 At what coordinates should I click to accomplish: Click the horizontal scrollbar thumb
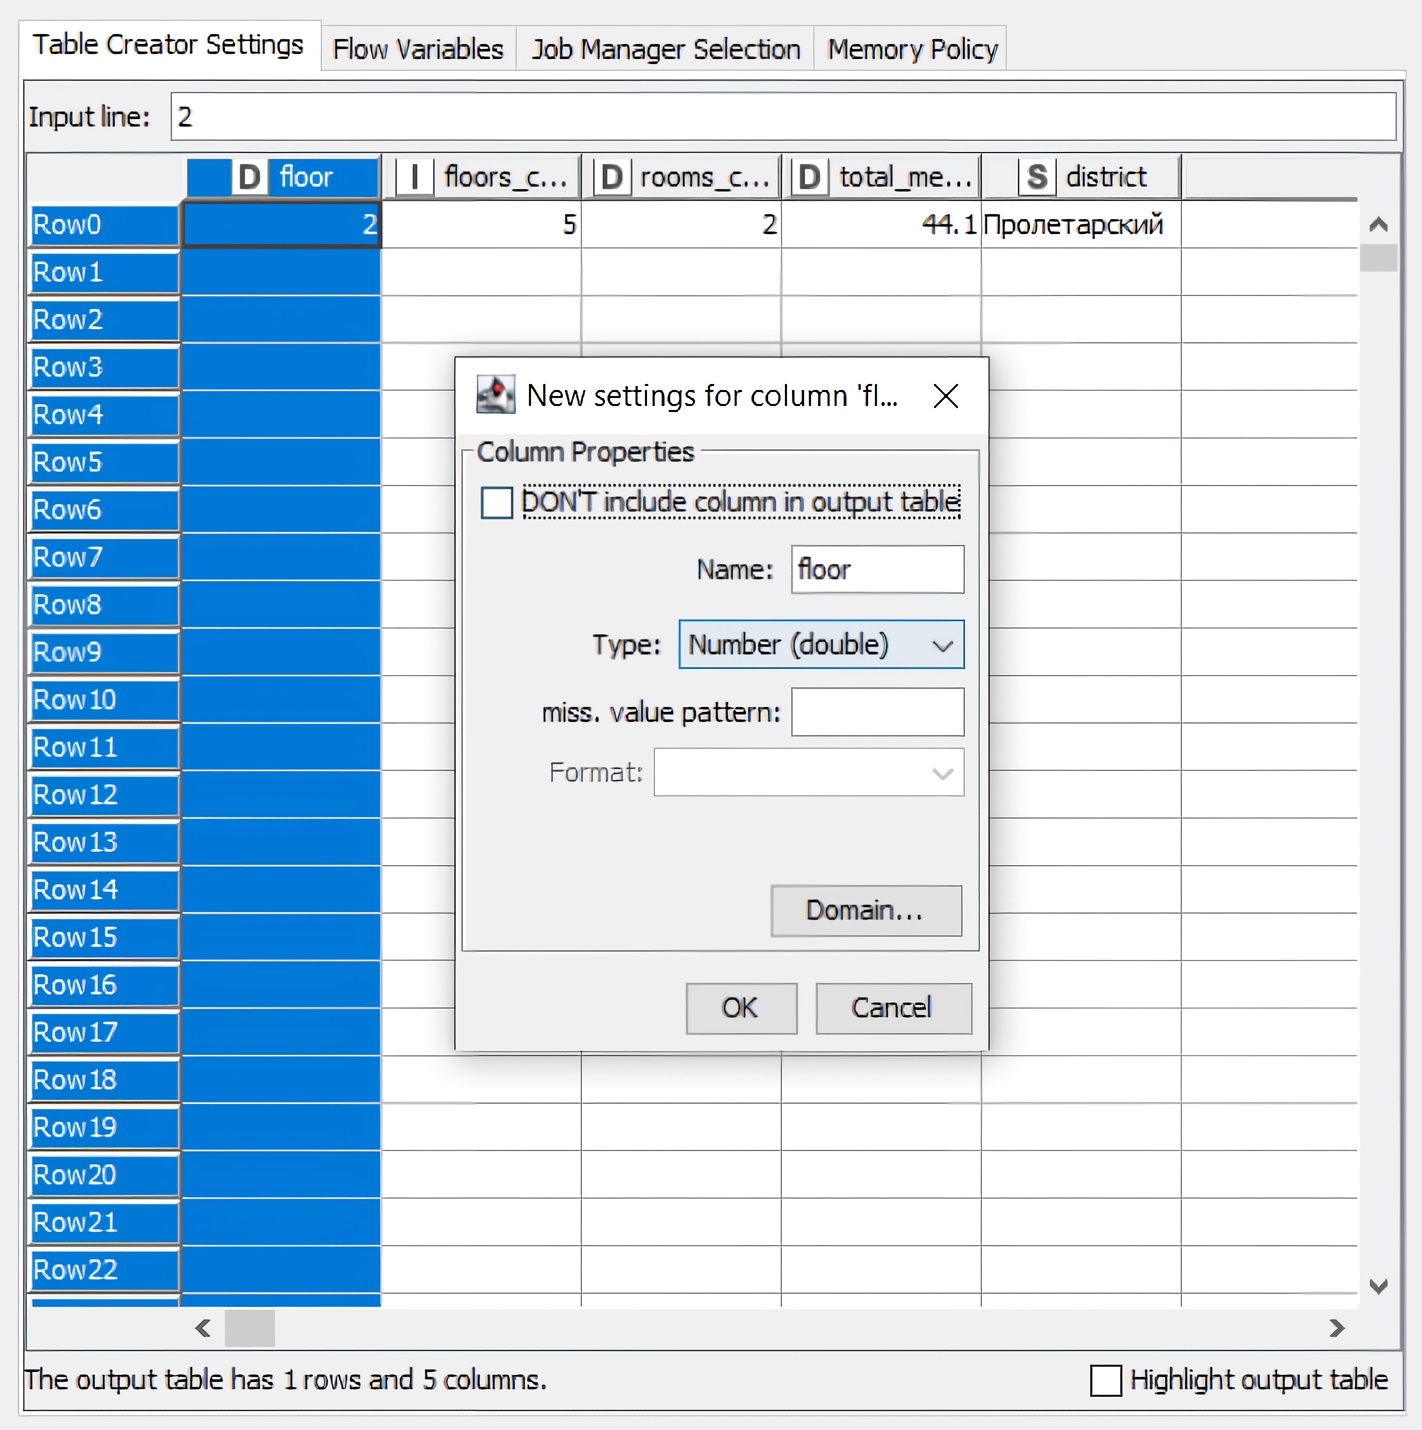(249, 1328)
